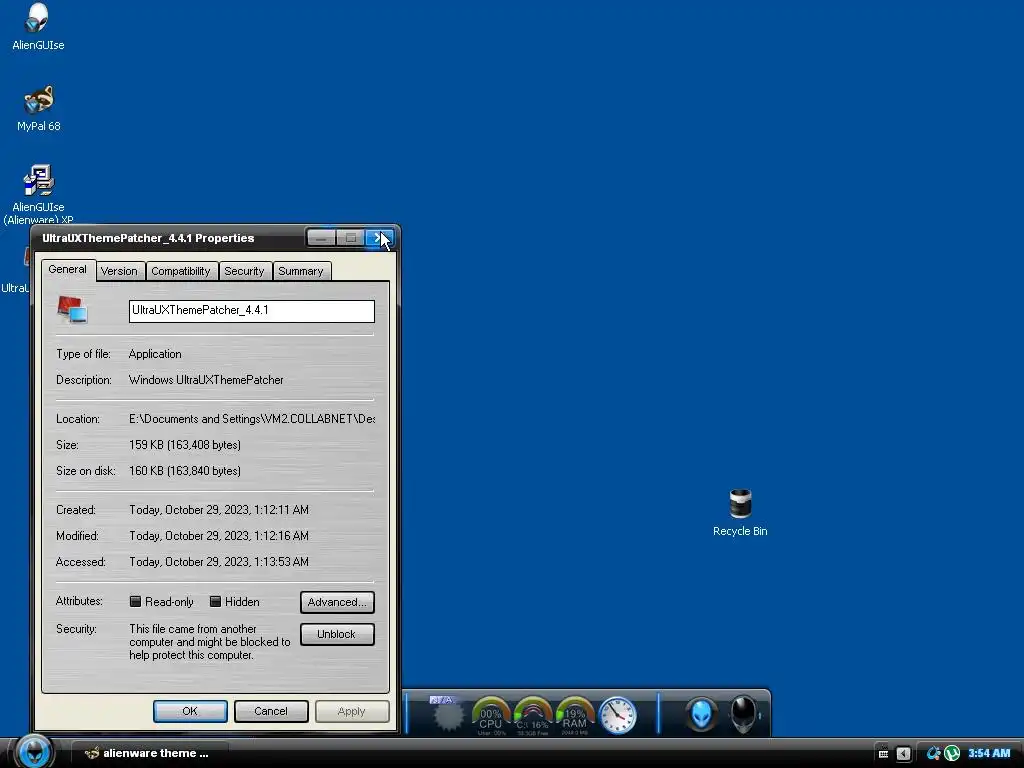
Task: Click the Created date '1:12:11 AM' value
Action: tap(219, 510)
